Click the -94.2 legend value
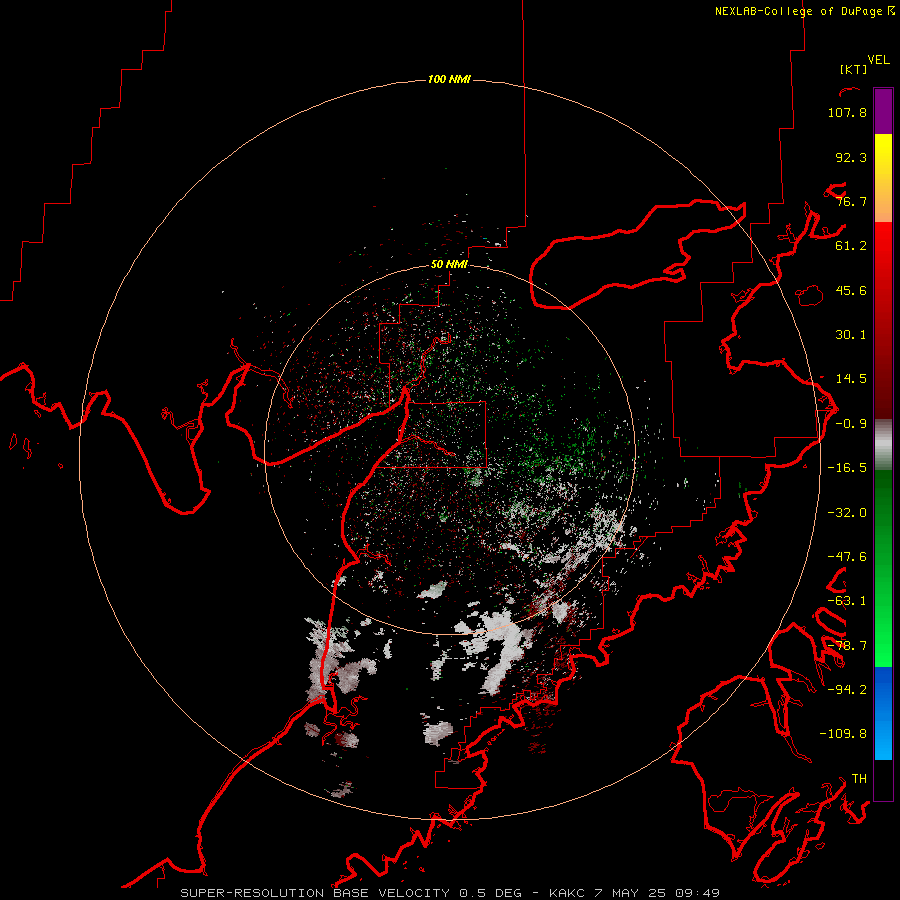This screenshot has width=900, height=900. (847, 689)
